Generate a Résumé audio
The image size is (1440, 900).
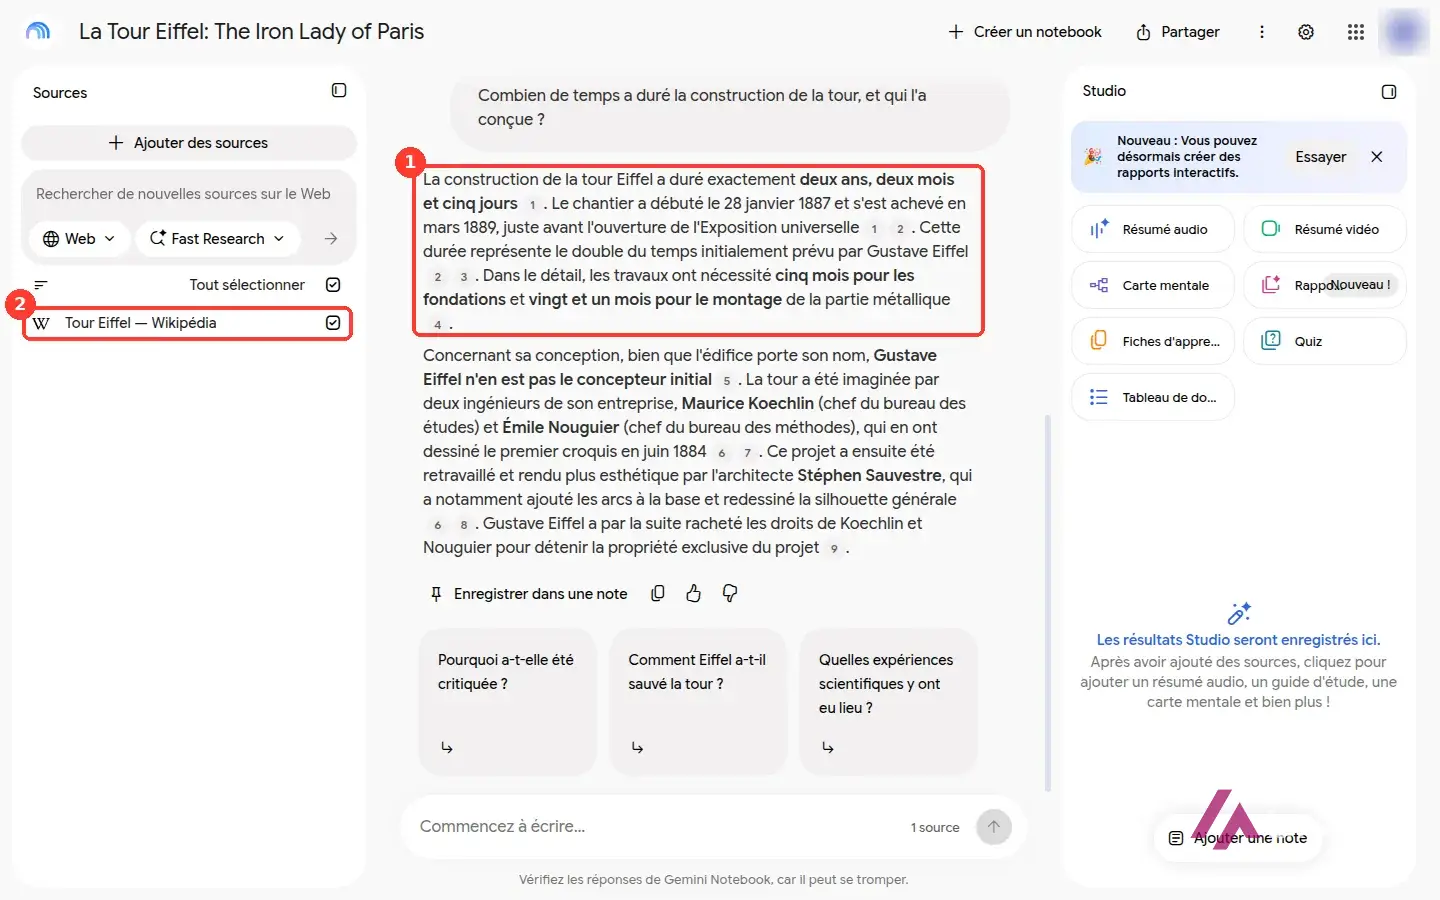click(x=1153, y=229)
